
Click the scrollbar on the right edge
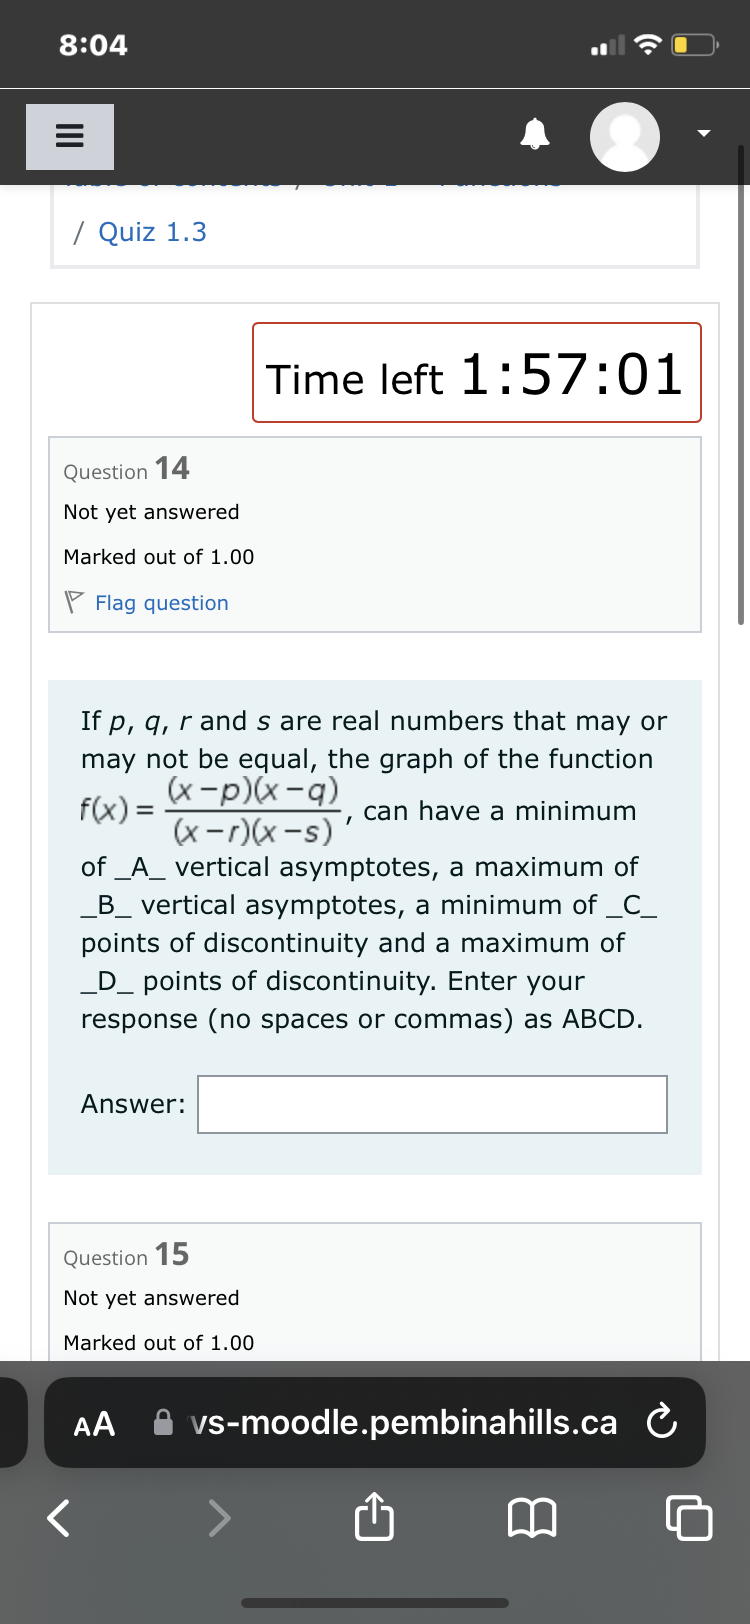(743, 400)
